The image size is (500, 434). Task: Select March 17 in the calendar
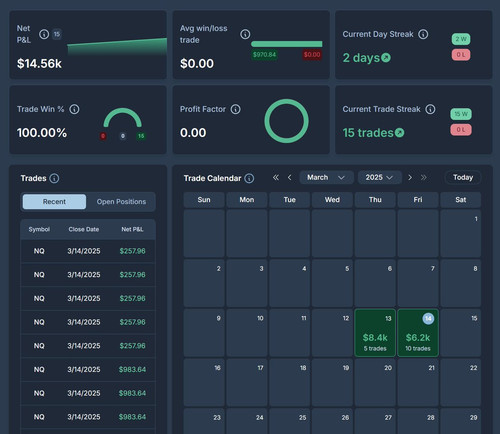[x=247, y=383]
